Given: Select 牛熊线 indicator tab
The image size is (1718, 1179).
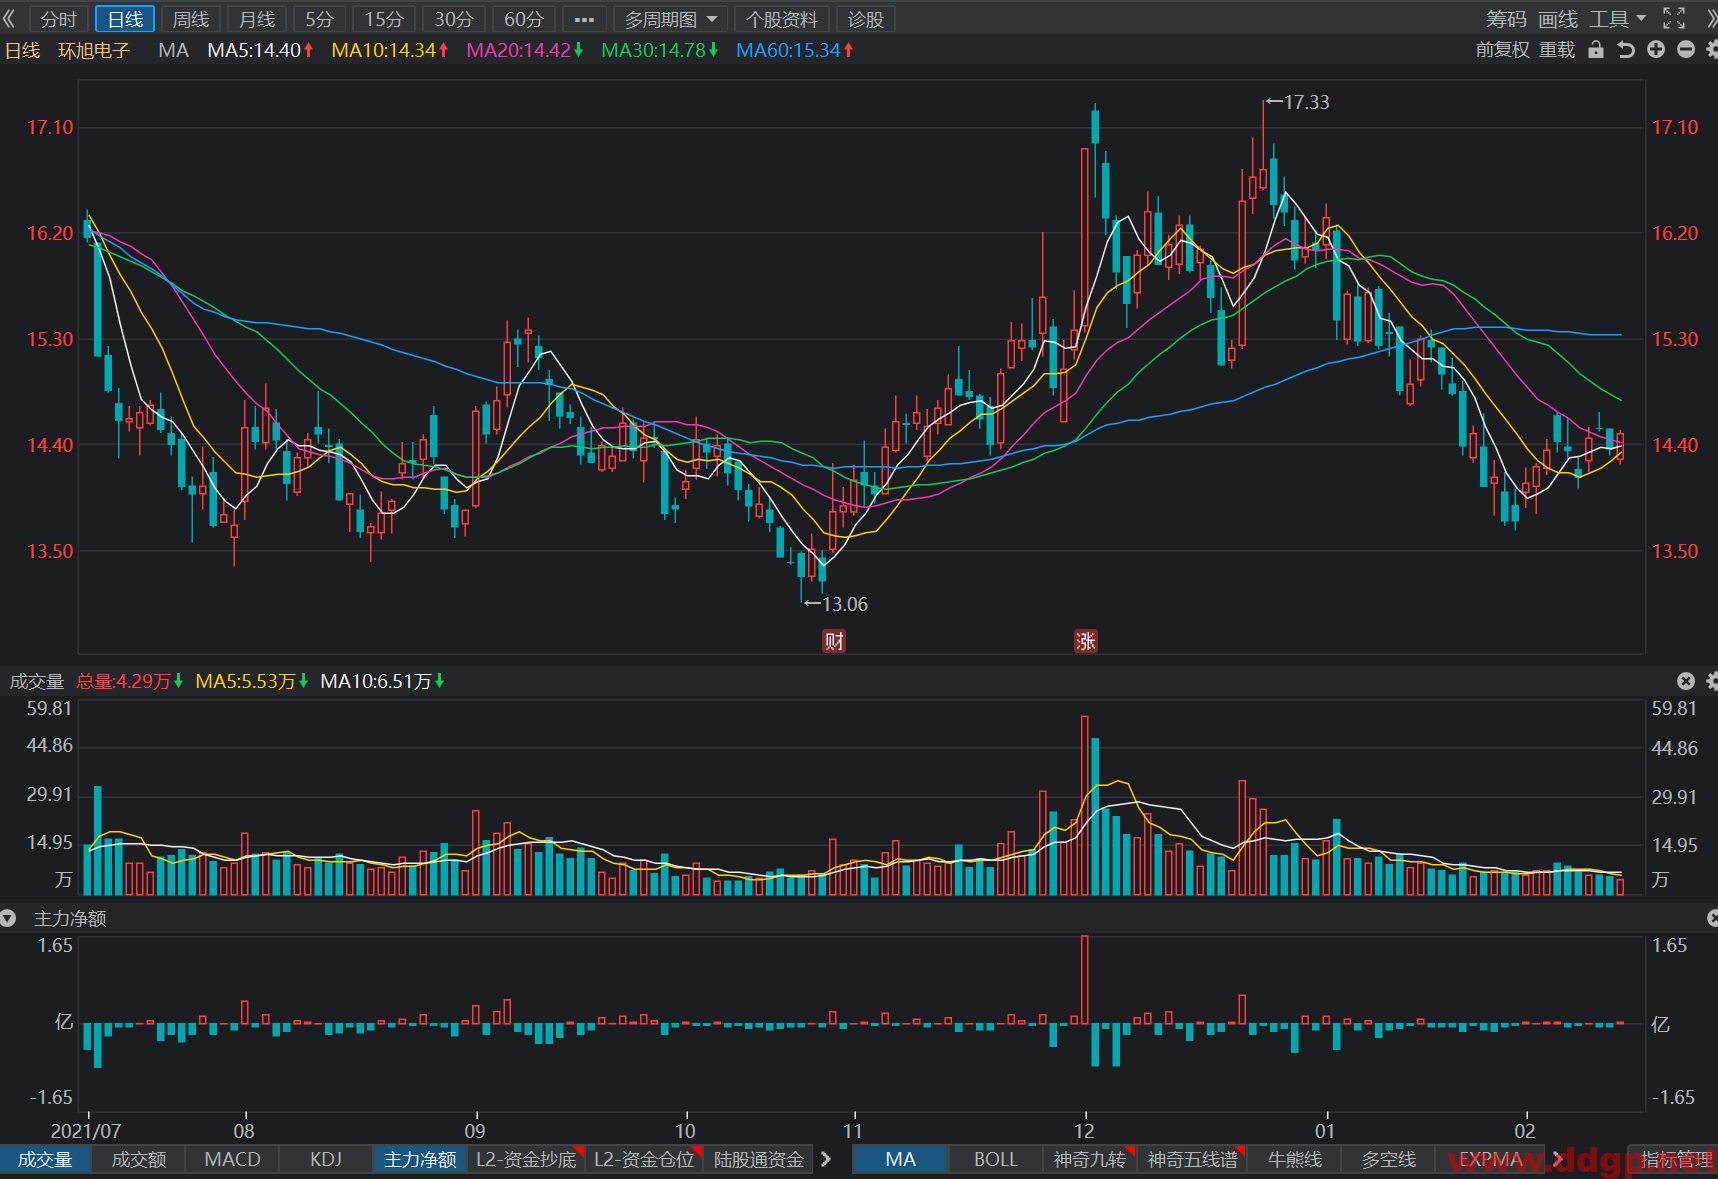Looking at the screenshot, I should (x=1295, y=1159).
